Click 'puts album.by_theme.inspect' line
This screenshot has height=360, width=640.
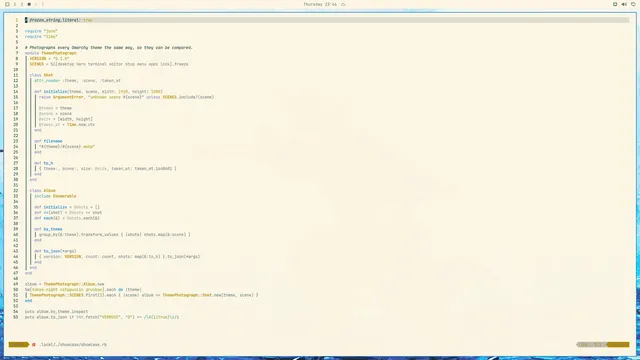(x=56, y=312)
